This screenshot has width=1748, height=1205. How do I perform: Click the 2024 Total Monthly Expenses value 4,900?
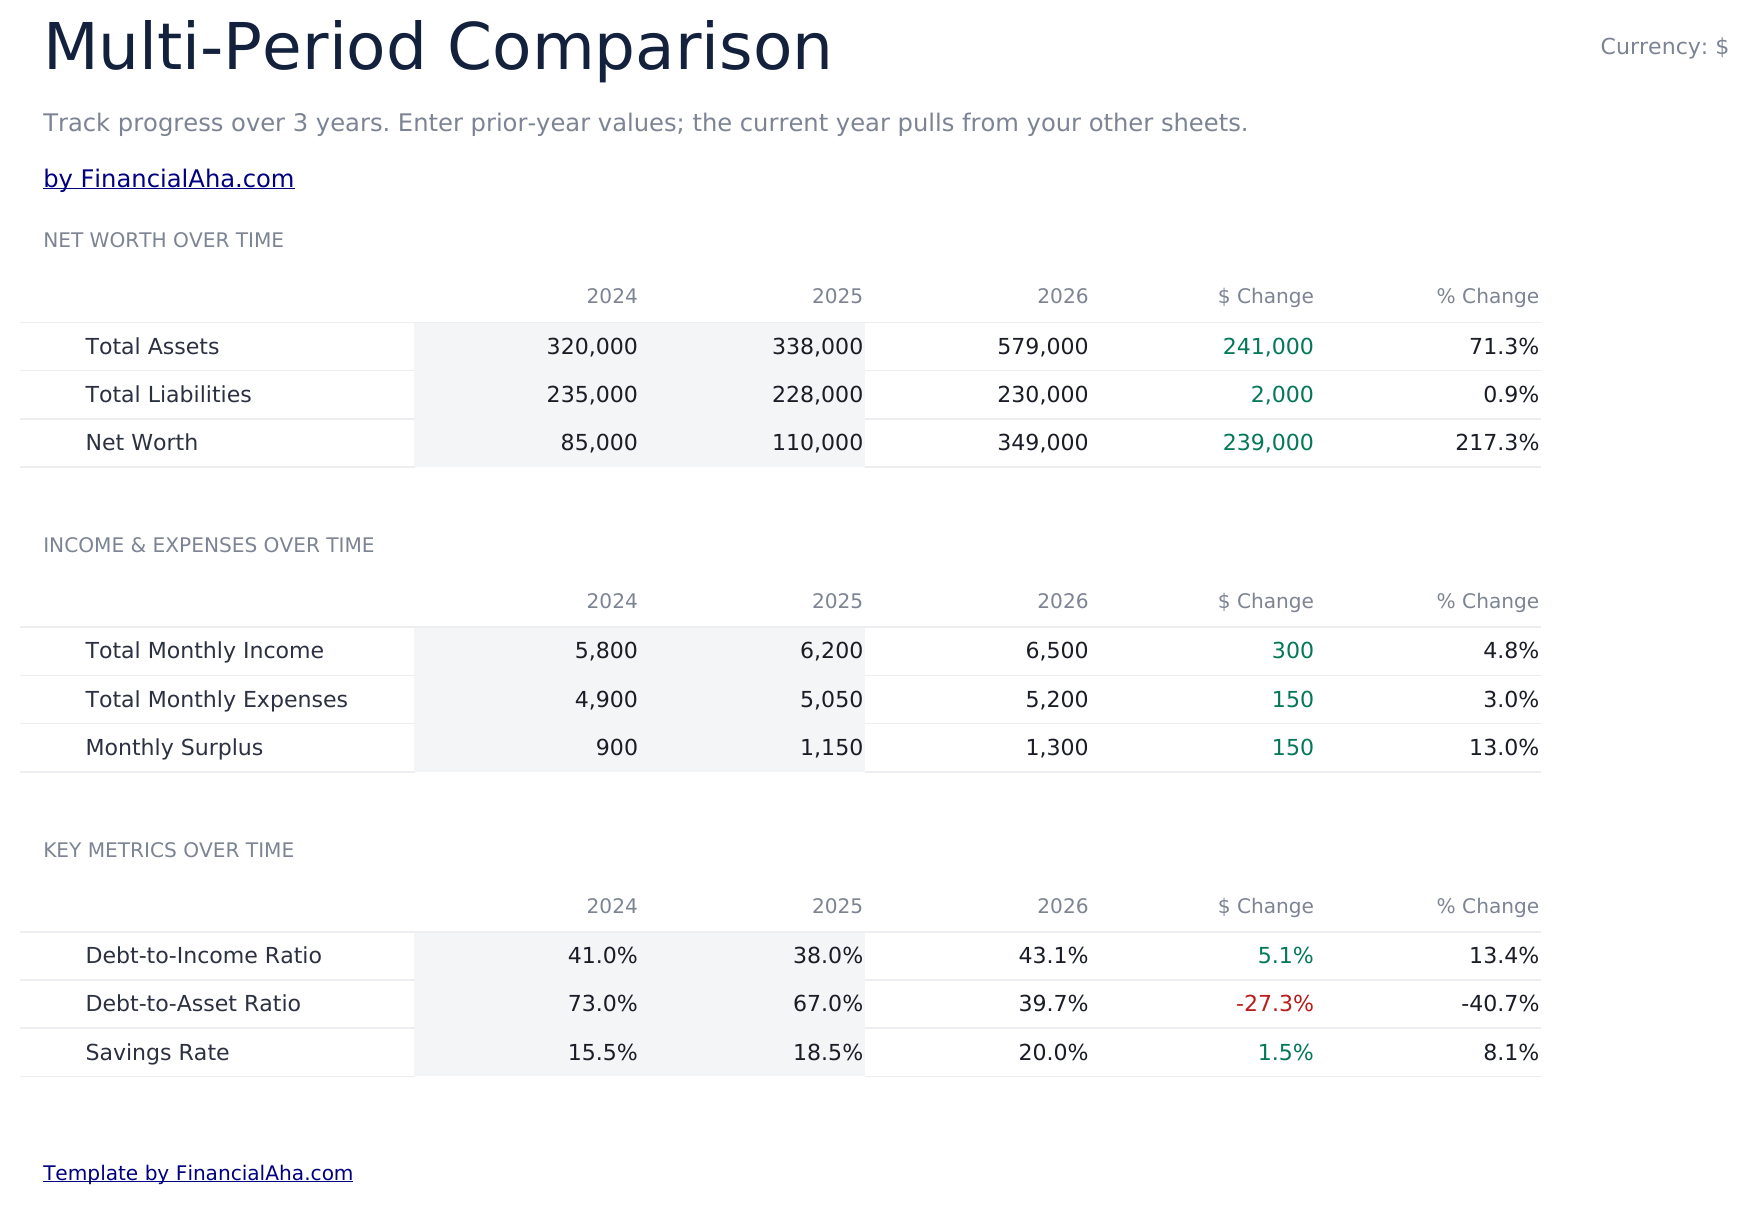(x=606, y=700)
